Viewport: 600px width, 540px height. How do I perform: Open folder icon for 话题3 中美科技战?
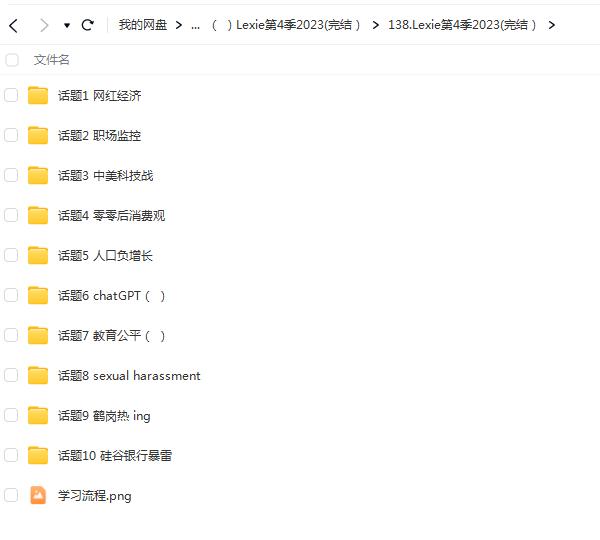[x=38, y=175]
